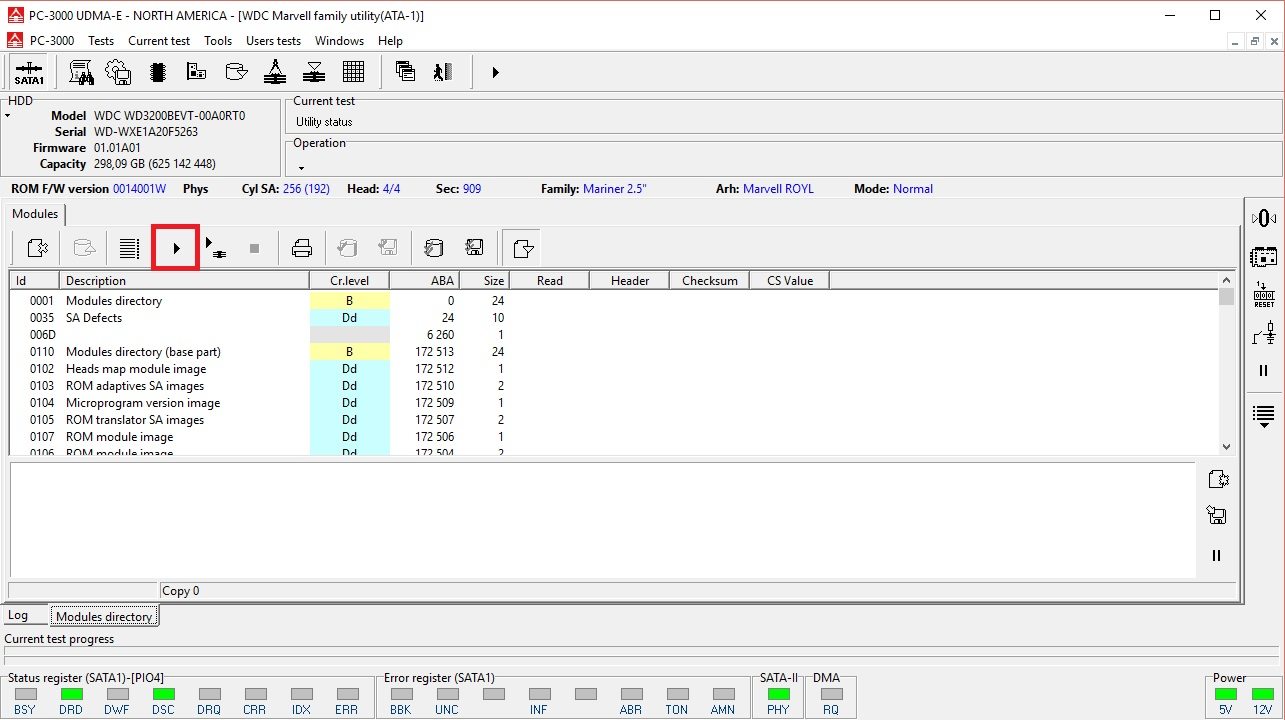The height and width of the screenshot is (720, 1285).
Task: Open the Current test menu
Action: click(159, 41)
